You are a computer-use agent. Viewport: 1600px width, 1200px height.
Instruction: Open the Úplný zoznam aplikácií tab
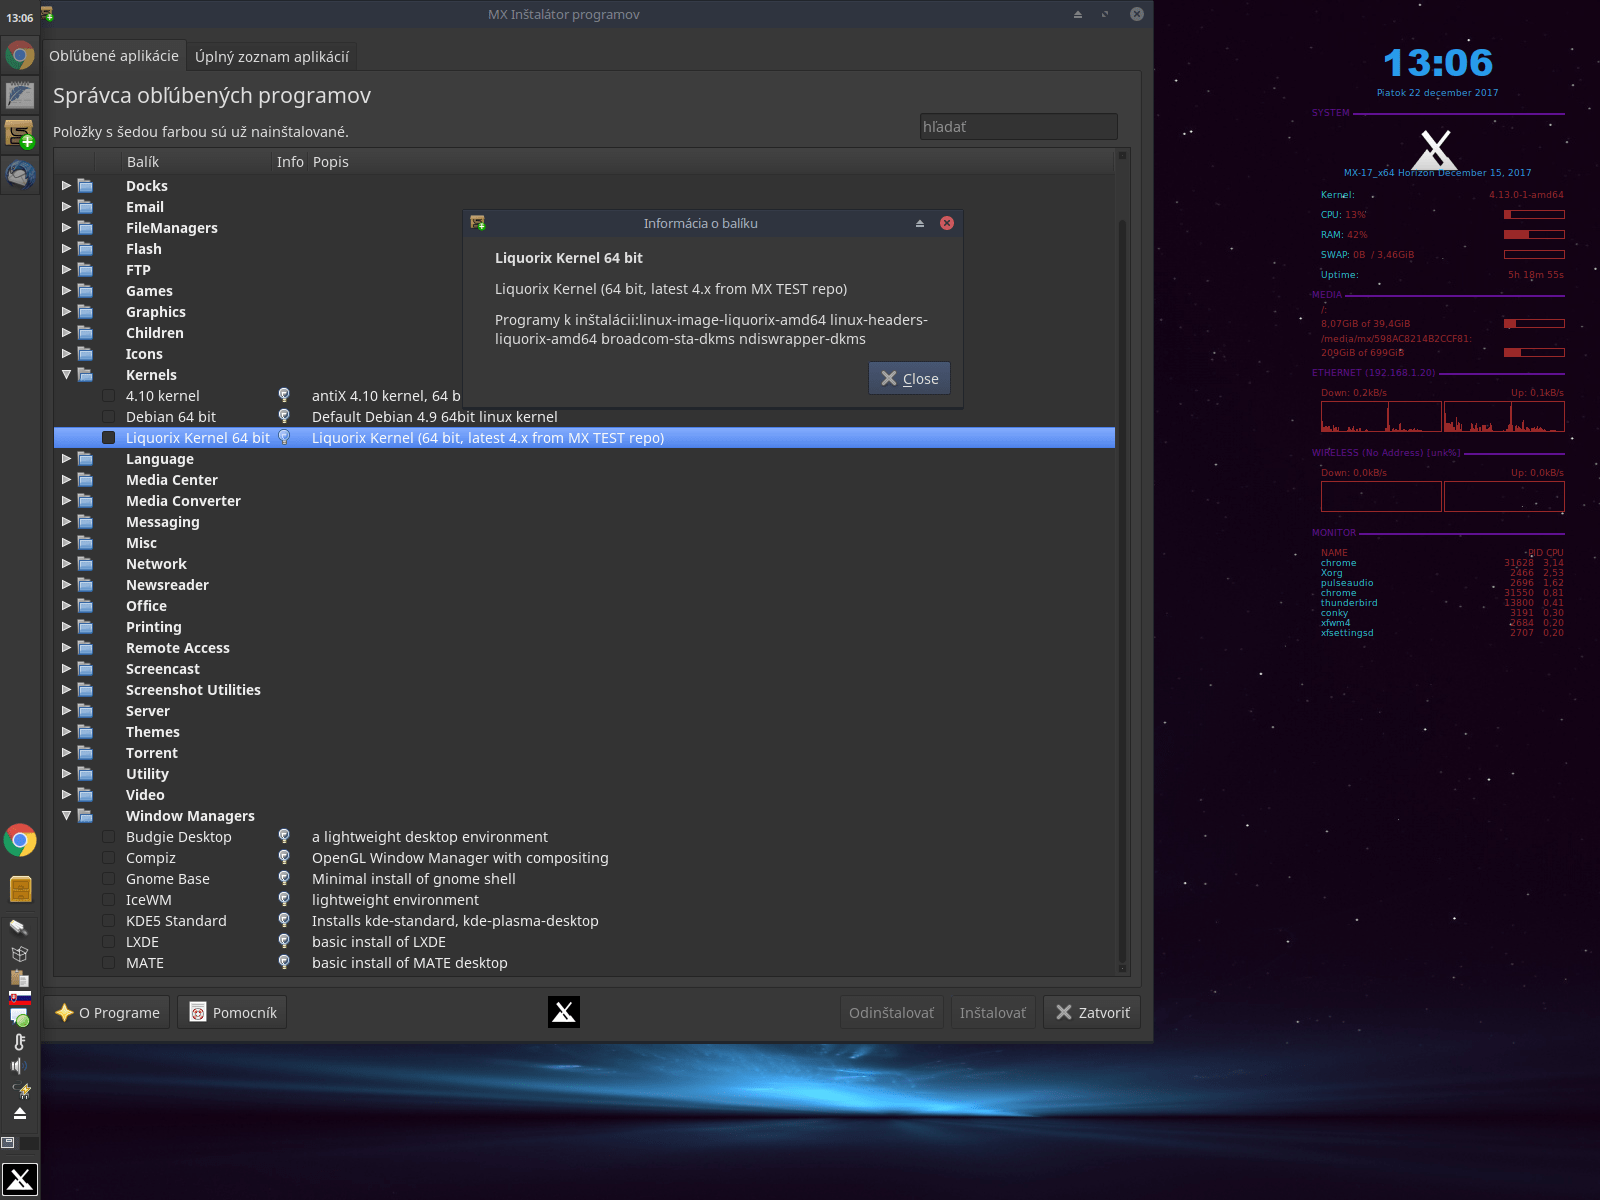[272, 57]
